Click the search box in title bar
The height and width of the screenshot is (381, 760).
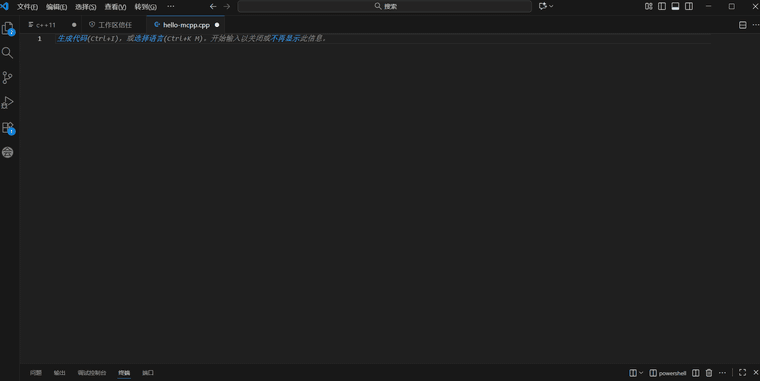(x=385, y=6)
